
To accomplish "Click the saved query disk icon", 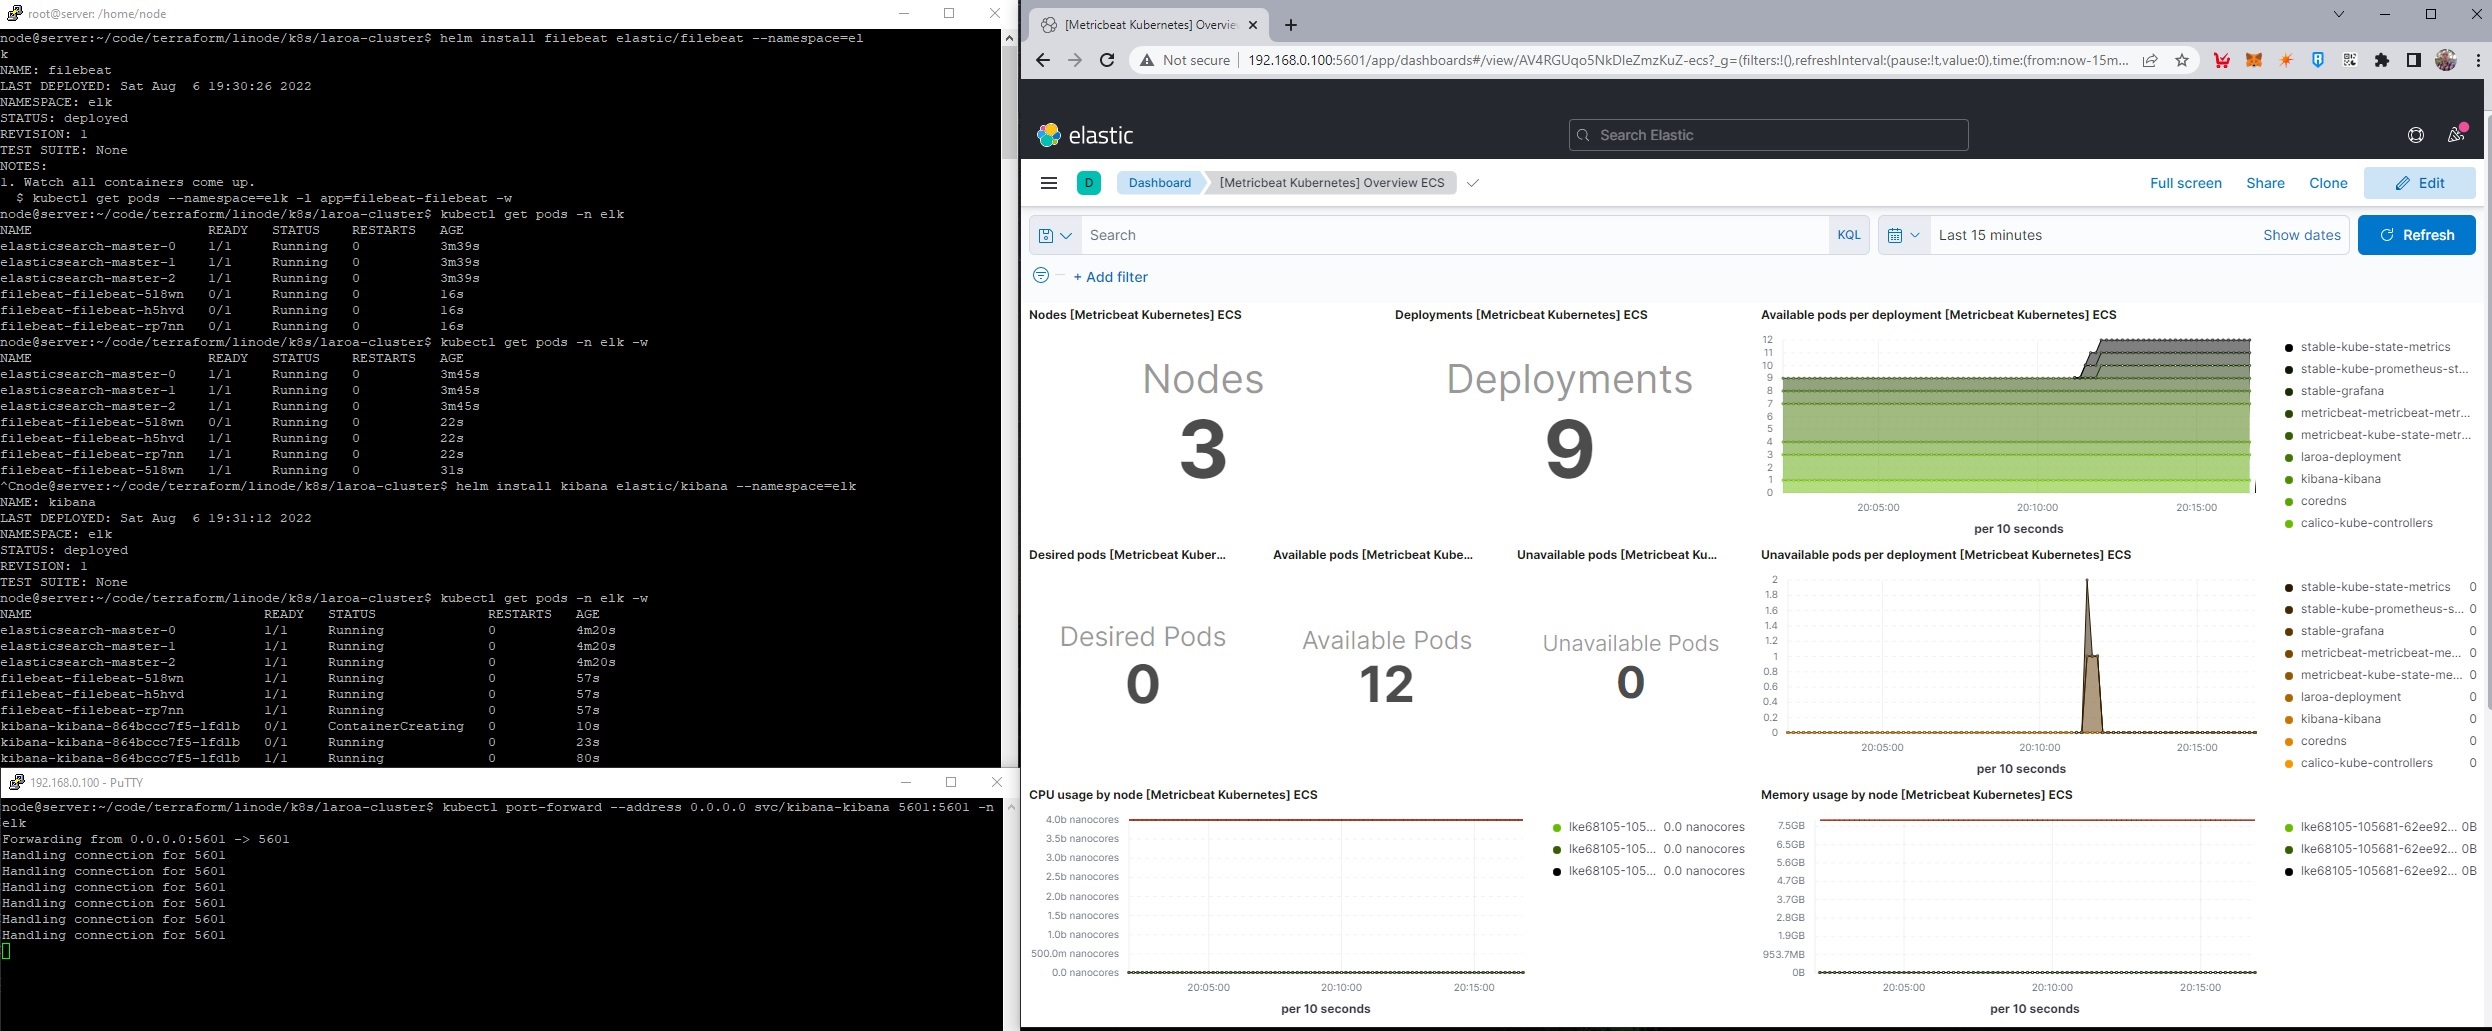I will click(x=1055, y=235).
